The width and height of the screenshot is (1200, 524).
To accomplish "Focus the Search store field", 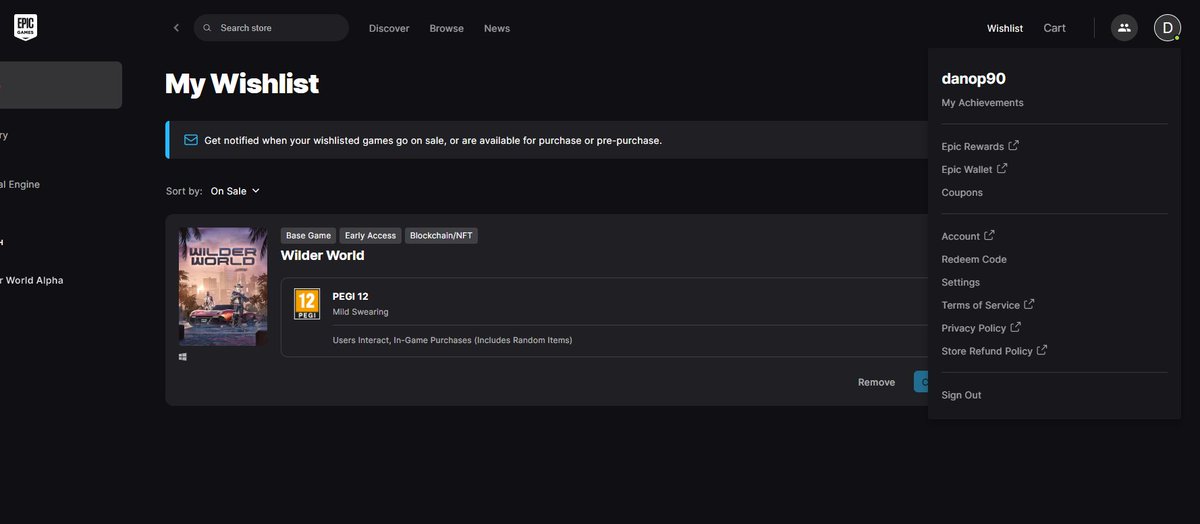I will (x=271, y=28).
